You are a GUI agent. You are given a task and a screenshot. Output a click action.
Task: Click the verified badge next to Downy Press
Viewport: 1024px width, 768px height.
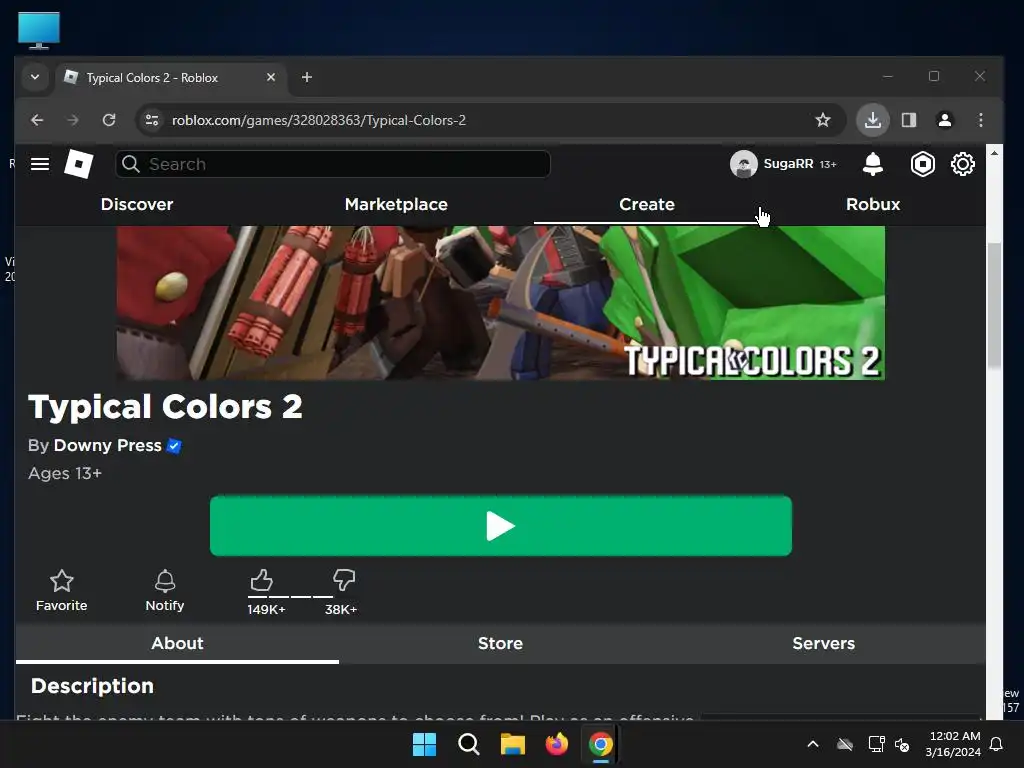(x=174, y=445)
